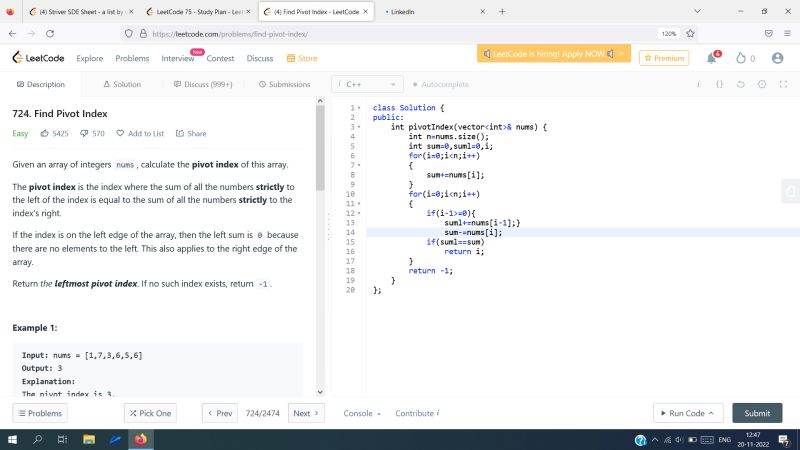This screenshot has height=450, width=800.
Task: Open the Submissions tab
Action: (284, 84)
